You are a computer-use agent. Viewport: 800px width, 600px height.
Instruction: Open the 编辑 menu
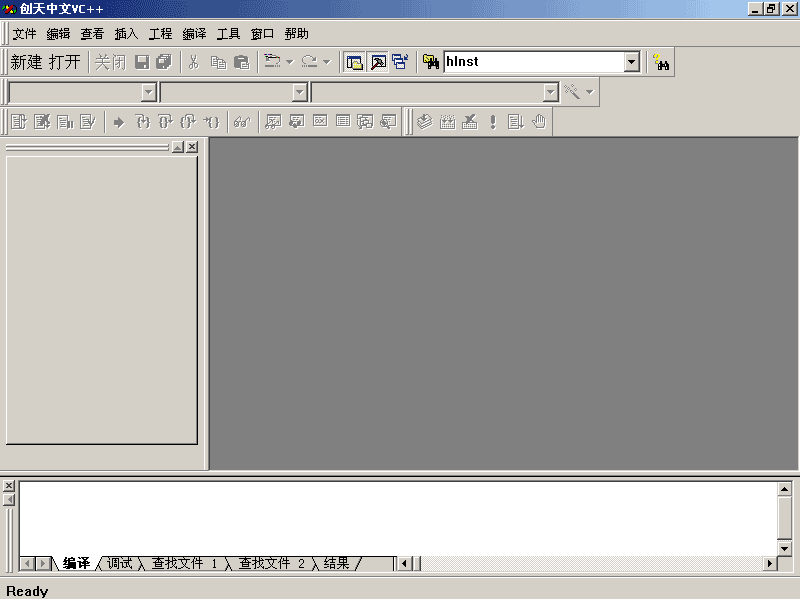[x=58, y=34]
